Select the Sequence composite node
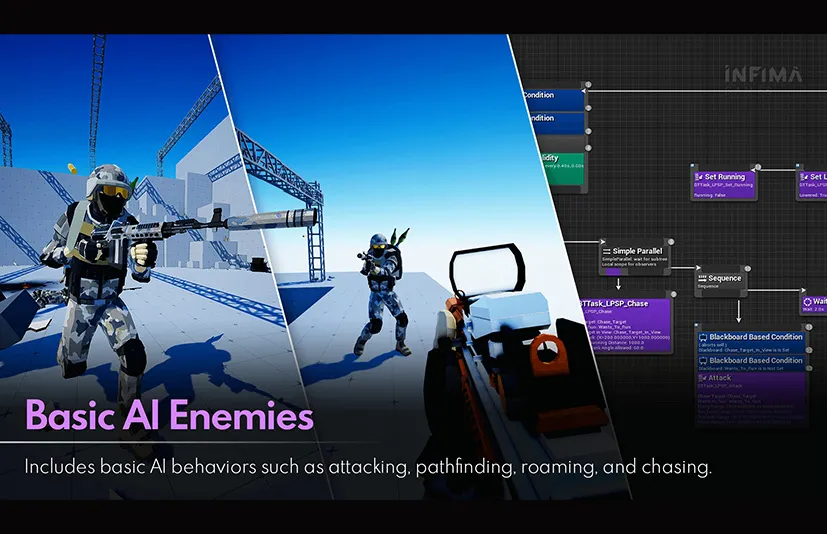The width and height of the screenshot is (827, 534). point(720,282)
